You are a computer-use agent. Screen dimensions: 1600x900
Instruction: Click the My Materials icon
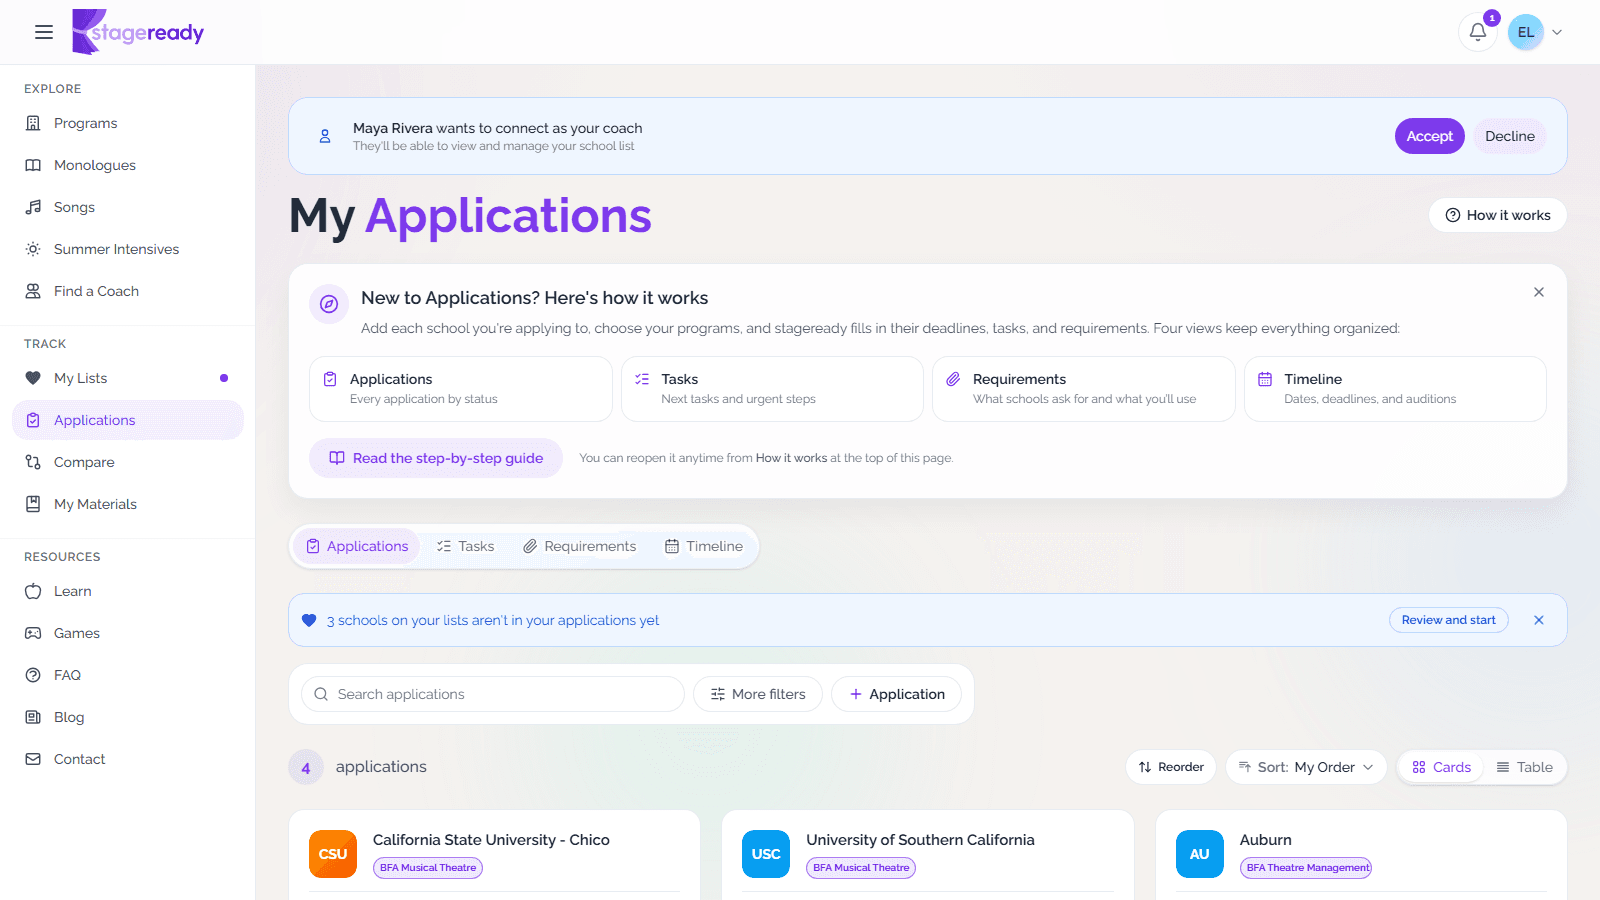[x=33, y=504]
